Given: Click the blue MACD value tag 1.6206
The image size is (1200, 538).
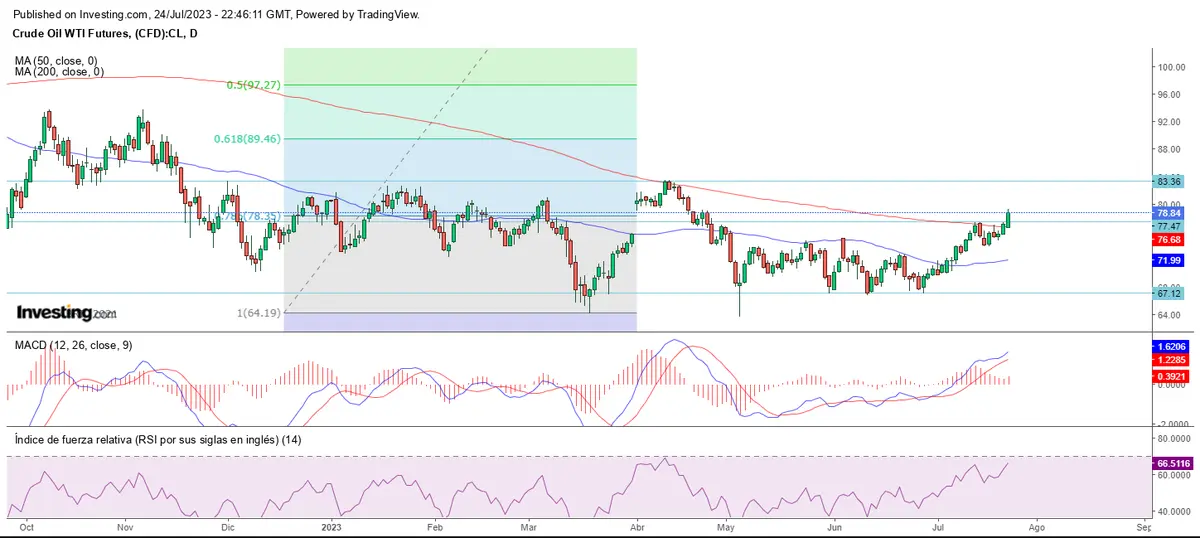Looking at the screenshot, I should [x=1169, y=344].
